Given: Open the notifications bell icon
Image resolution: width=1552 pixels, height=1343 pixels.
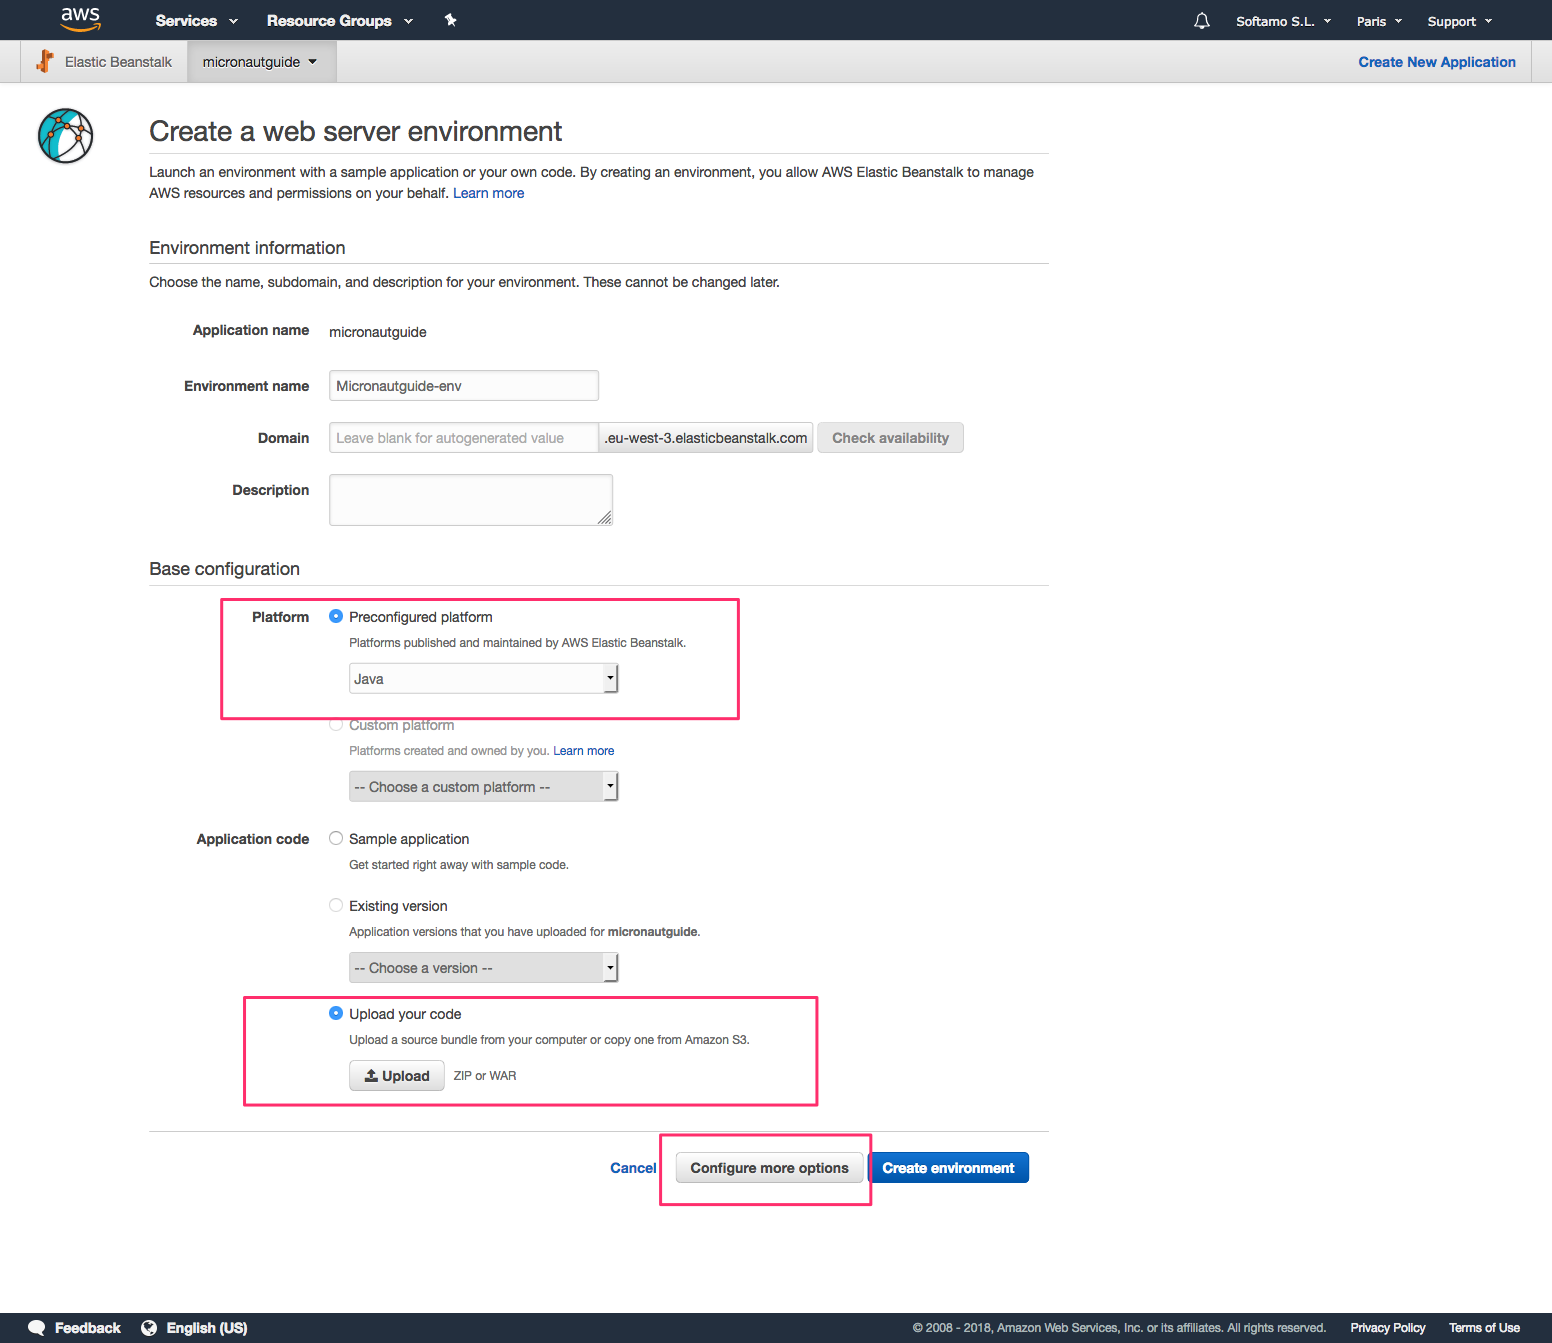Looking at the screenshot, I should click(1201, 21).
